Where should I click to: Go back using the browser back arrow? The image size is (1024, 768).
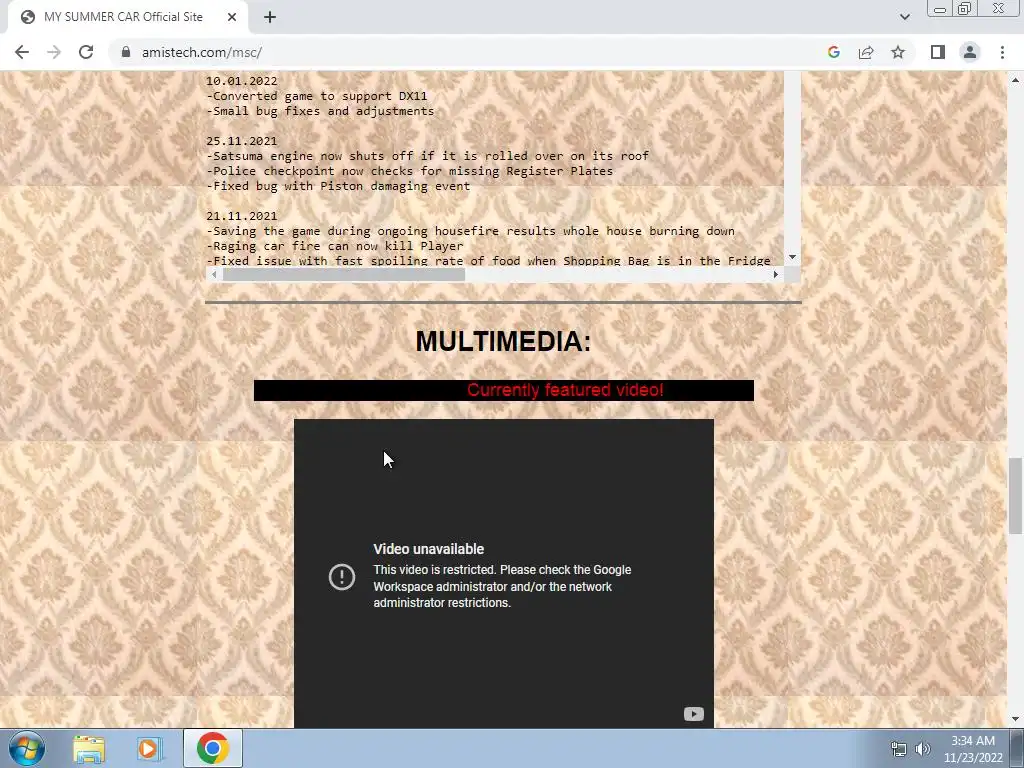[22, 52]
